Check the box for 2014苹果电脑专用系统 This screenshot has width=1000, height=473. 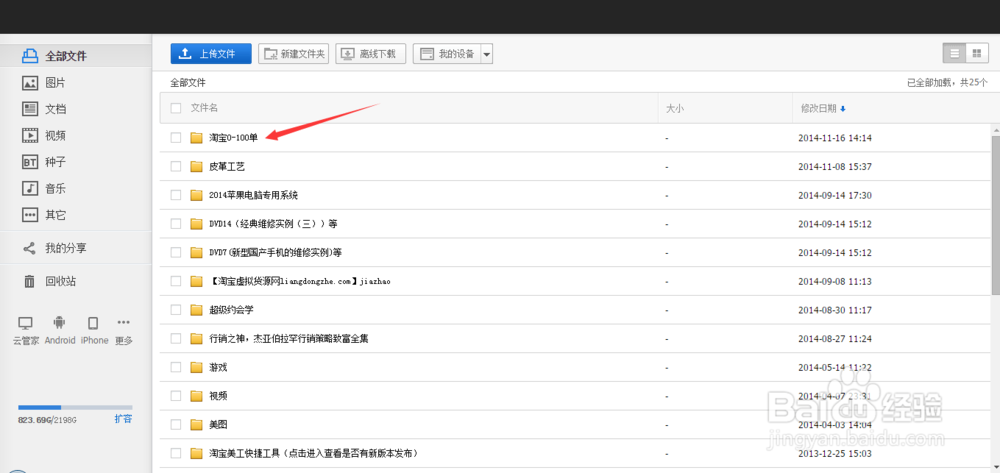[x=176, y=195]
